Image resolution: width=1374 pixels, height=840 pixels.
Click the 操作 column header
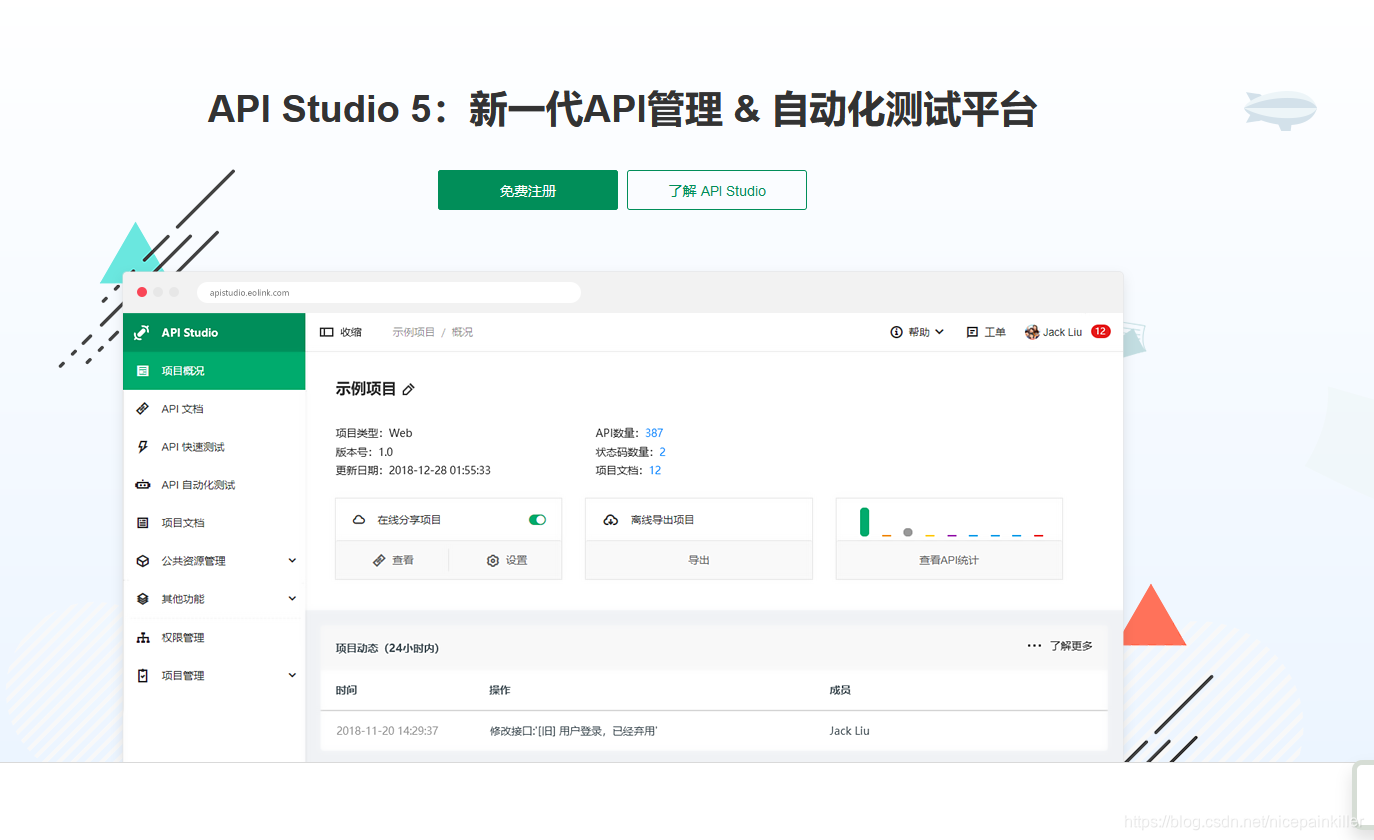(x=499, y=690)
